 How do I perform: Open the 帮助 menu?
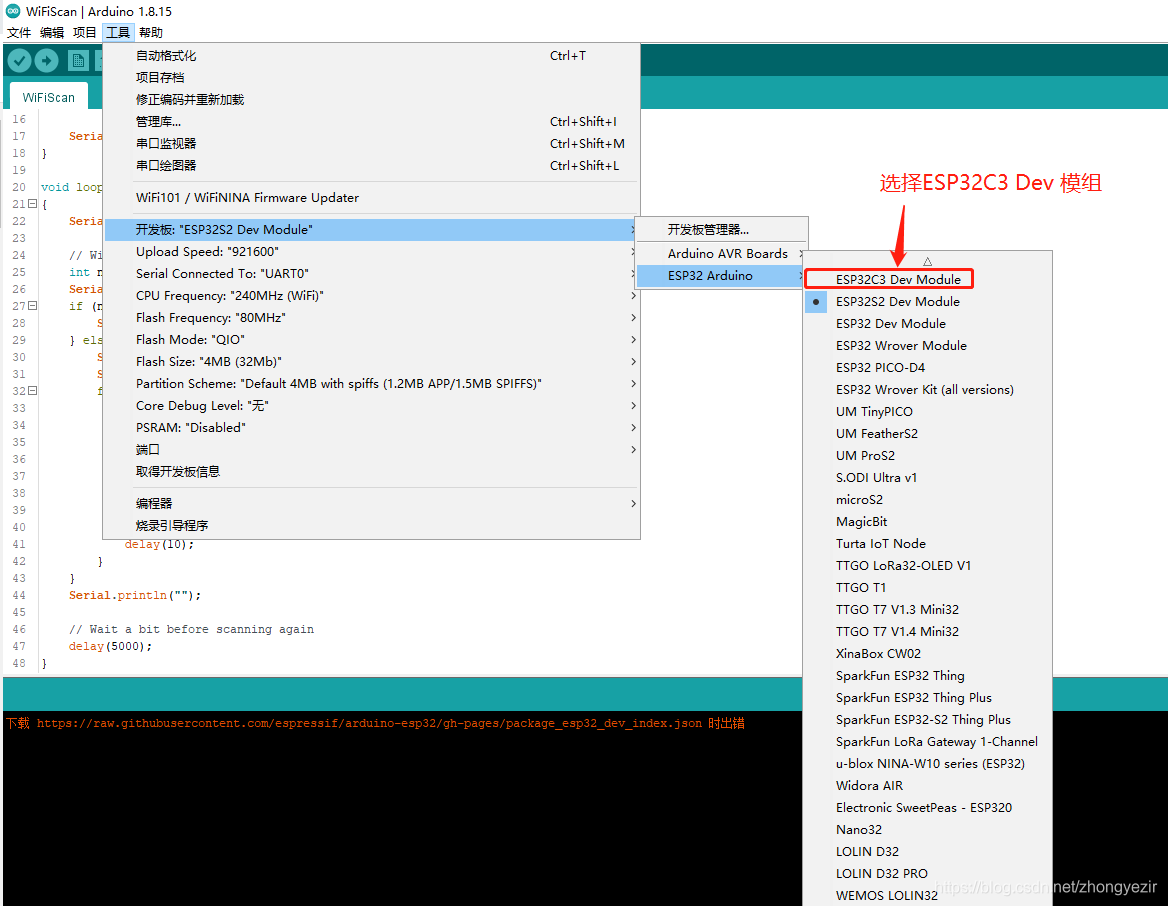(150, 32)
